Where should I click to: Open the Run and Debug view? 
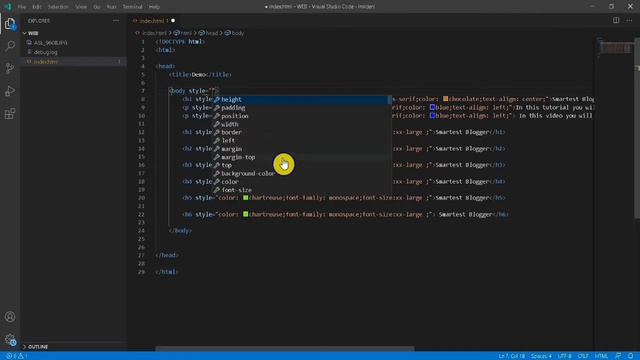point(10,91)
